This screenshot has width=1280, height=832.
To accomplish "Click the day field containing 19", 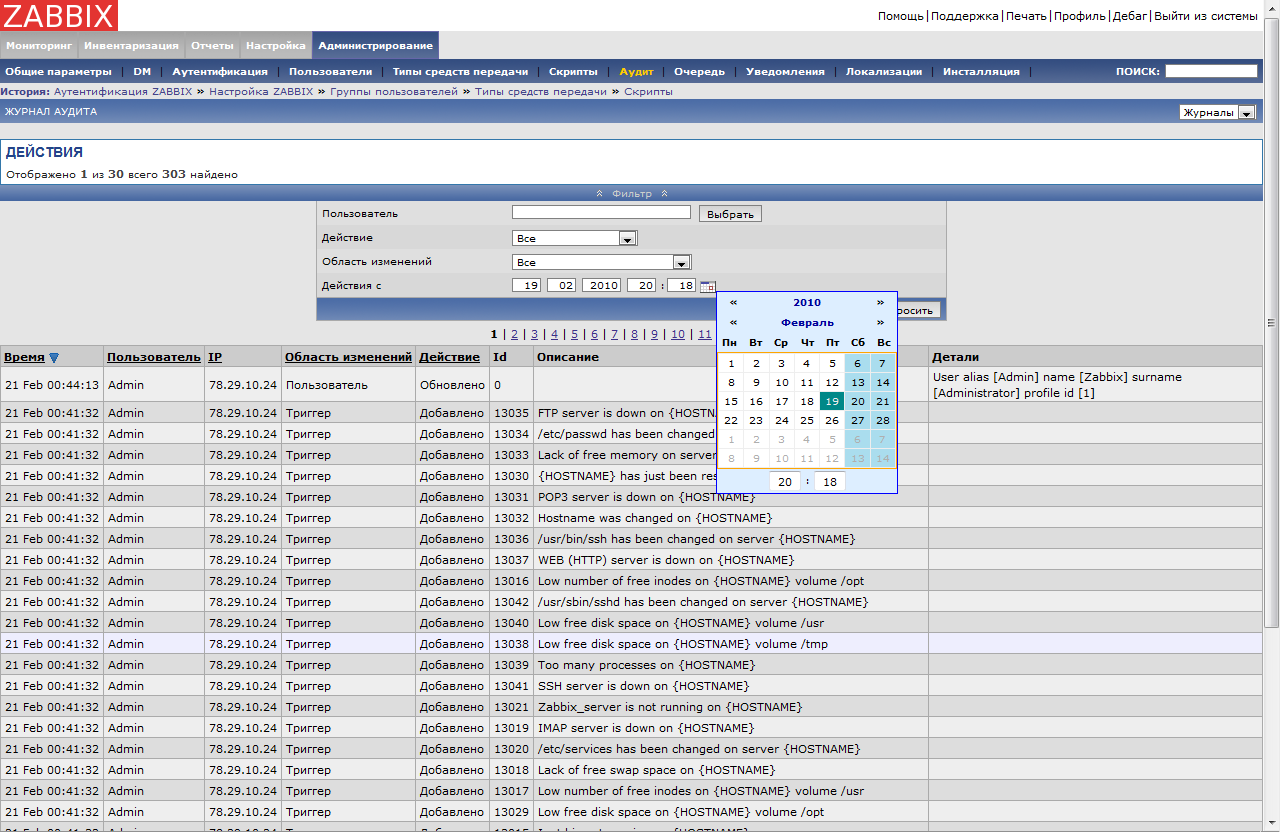I will pos(527,286).
